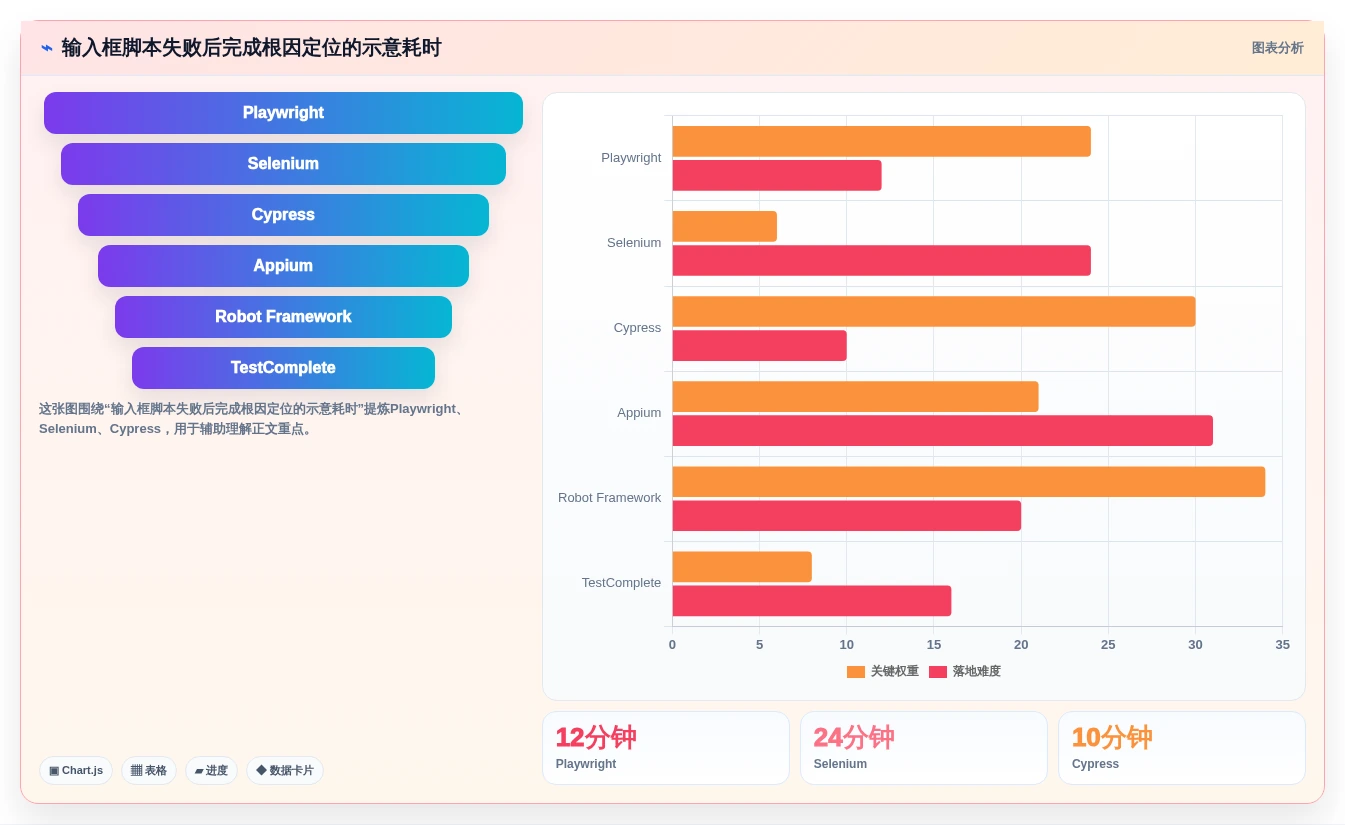Click the Chart.js tag chip

coord(76,770)
